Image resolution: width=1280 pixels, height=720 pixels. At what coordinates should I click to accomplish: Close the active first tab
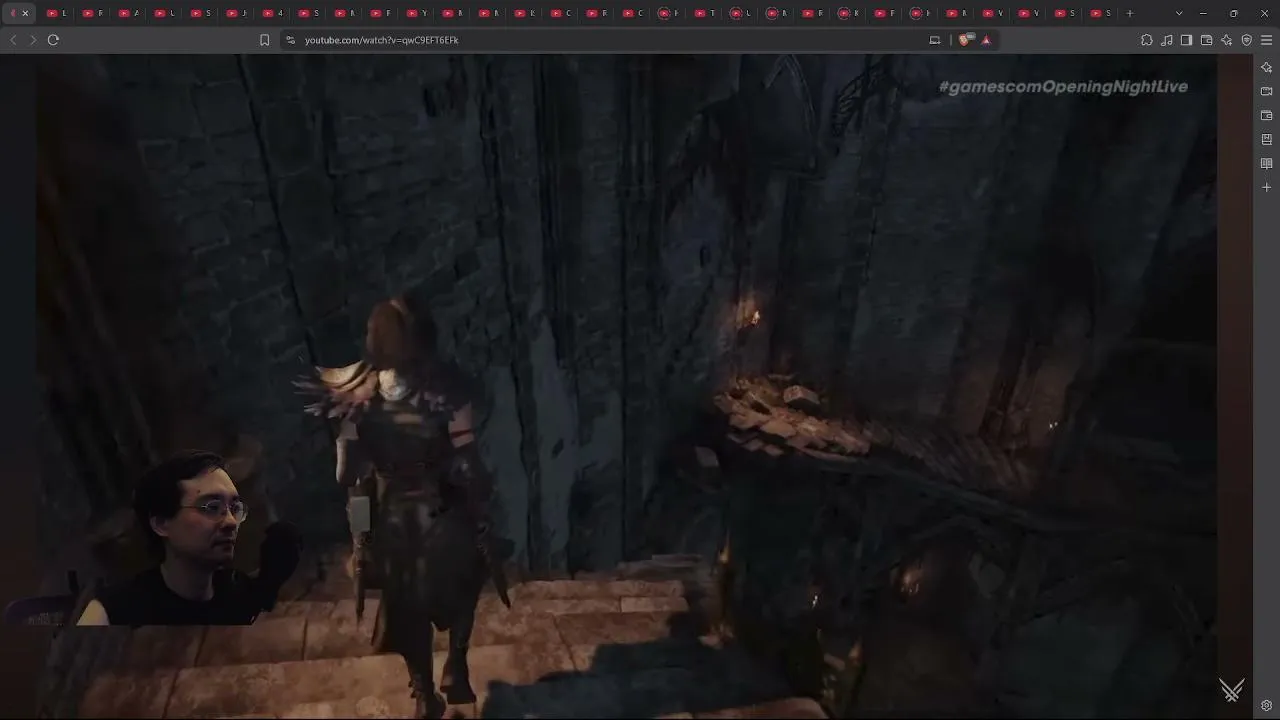(x=25, y=13)
